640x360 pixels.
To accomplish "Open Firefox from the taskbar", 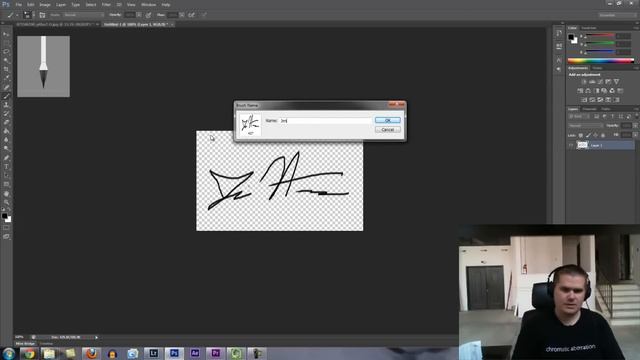I will [91, 353].
